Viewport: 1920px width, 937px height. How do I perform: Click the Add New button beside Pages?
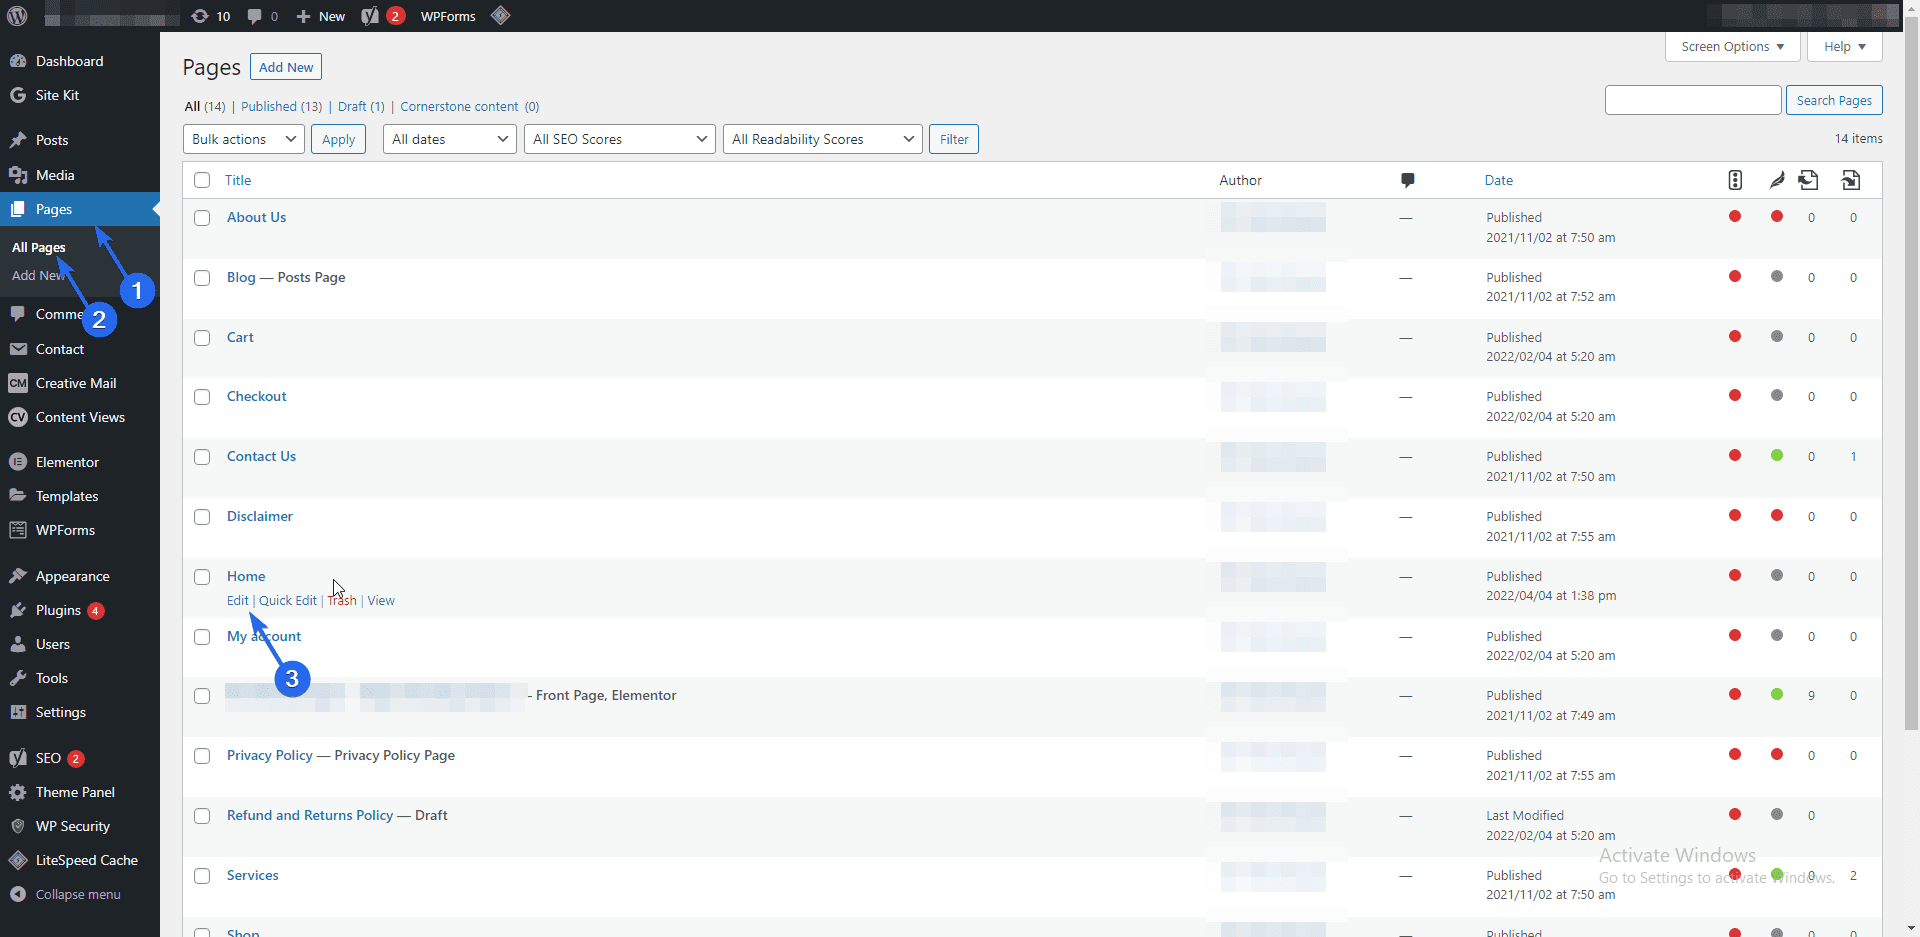click(x=286, y=67)
